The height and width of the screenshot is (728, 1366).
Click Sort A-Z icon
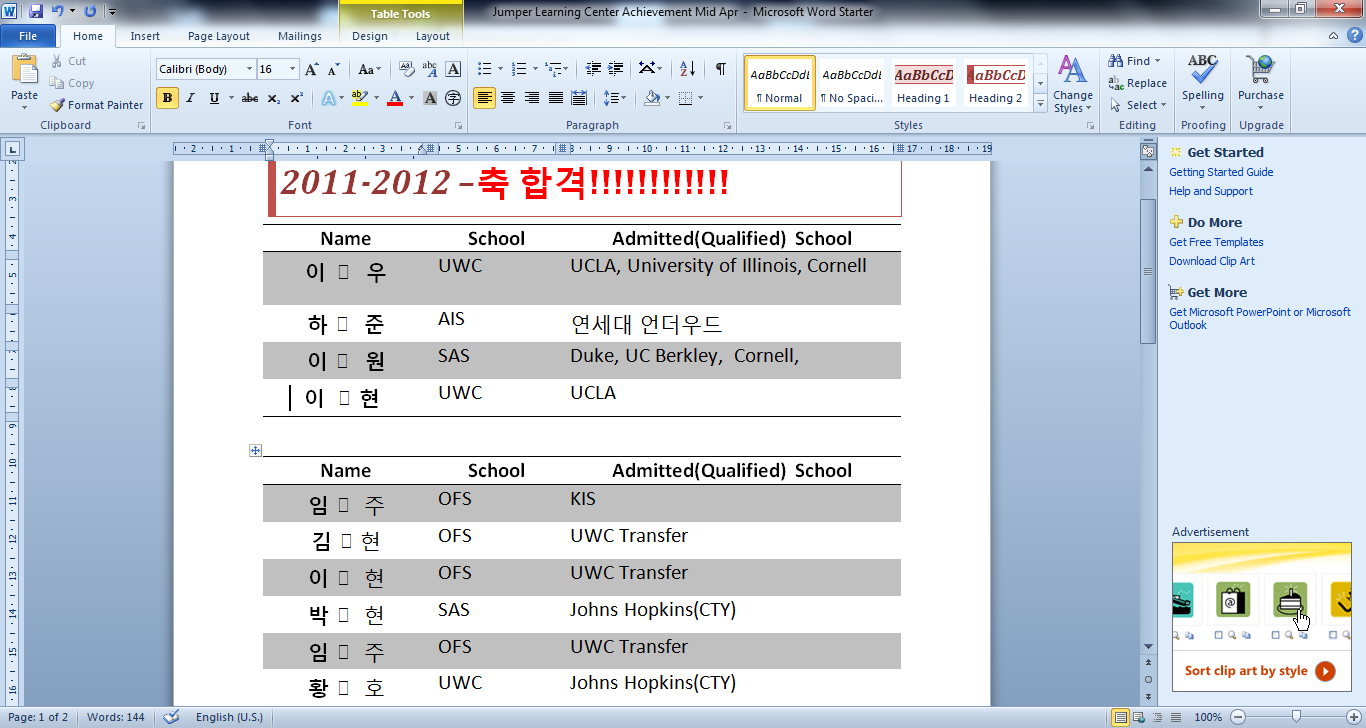coord(687,69)
